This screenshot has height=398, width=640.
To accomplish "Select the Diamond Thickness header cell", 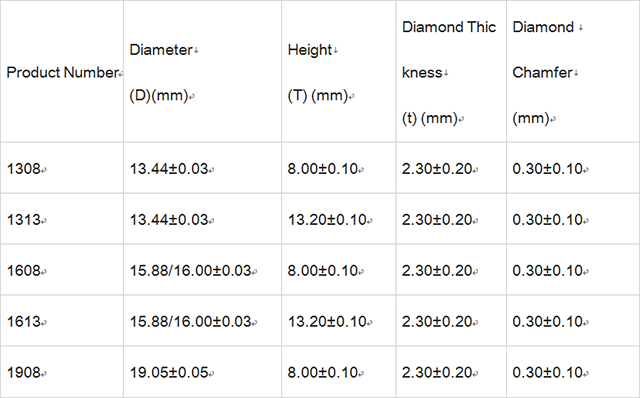I will click(451, 72).
